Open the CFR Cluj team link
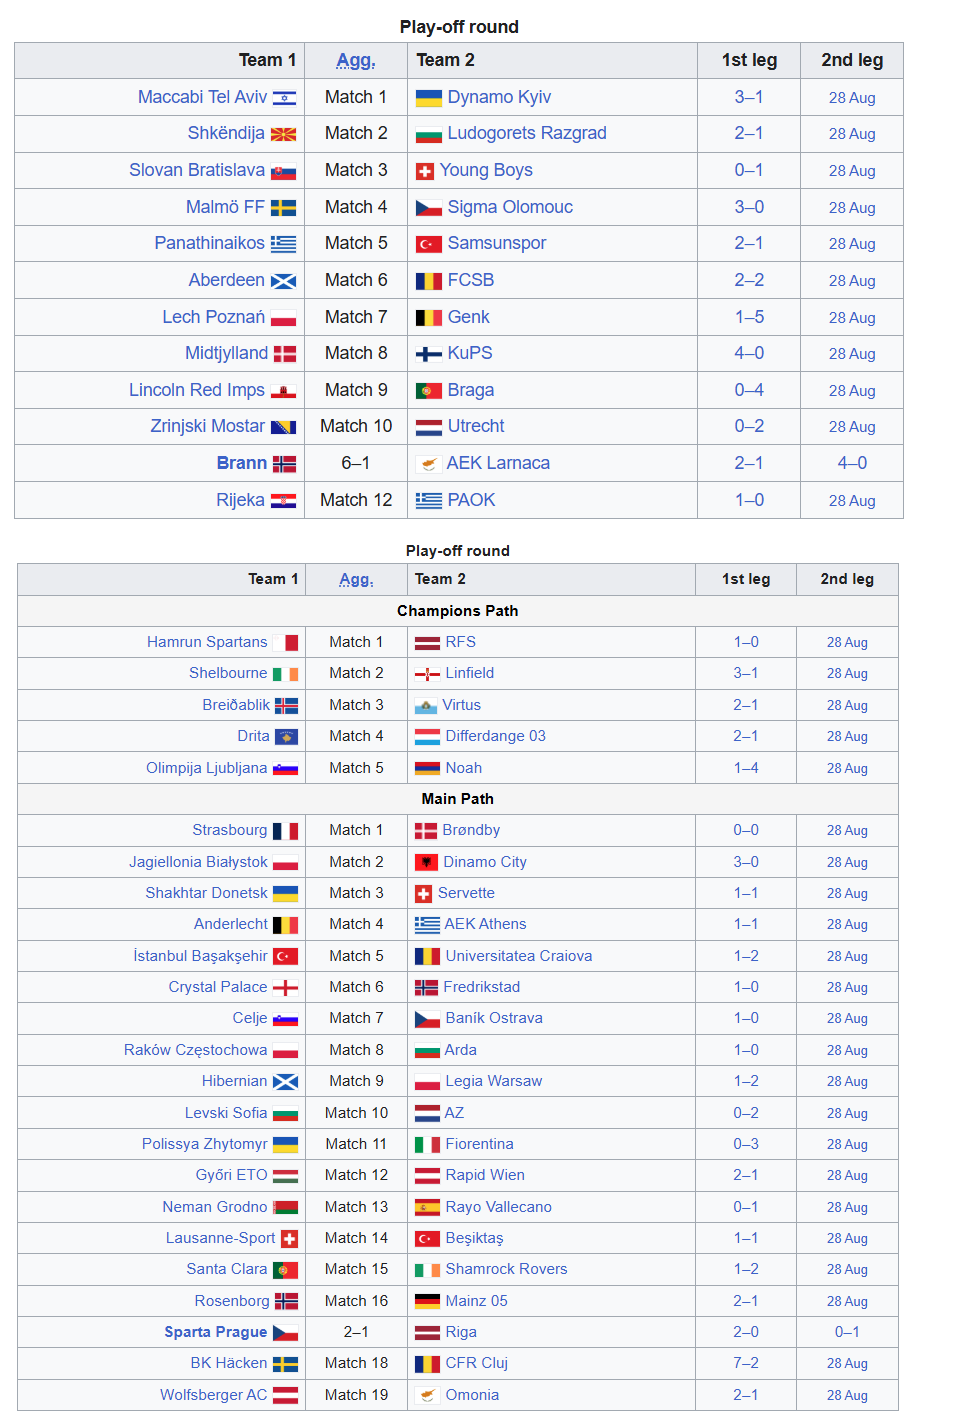The image size is (965, 1424). (x=477, y=1364)
